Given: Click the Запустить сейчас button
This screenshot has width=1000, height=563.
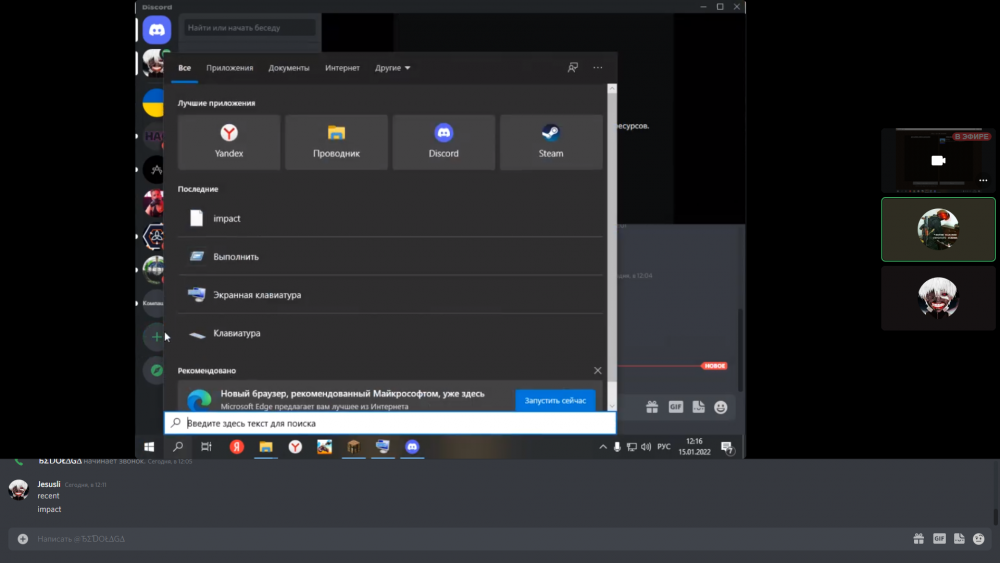Looking at the screenshot, I should (x=555, y=400).
